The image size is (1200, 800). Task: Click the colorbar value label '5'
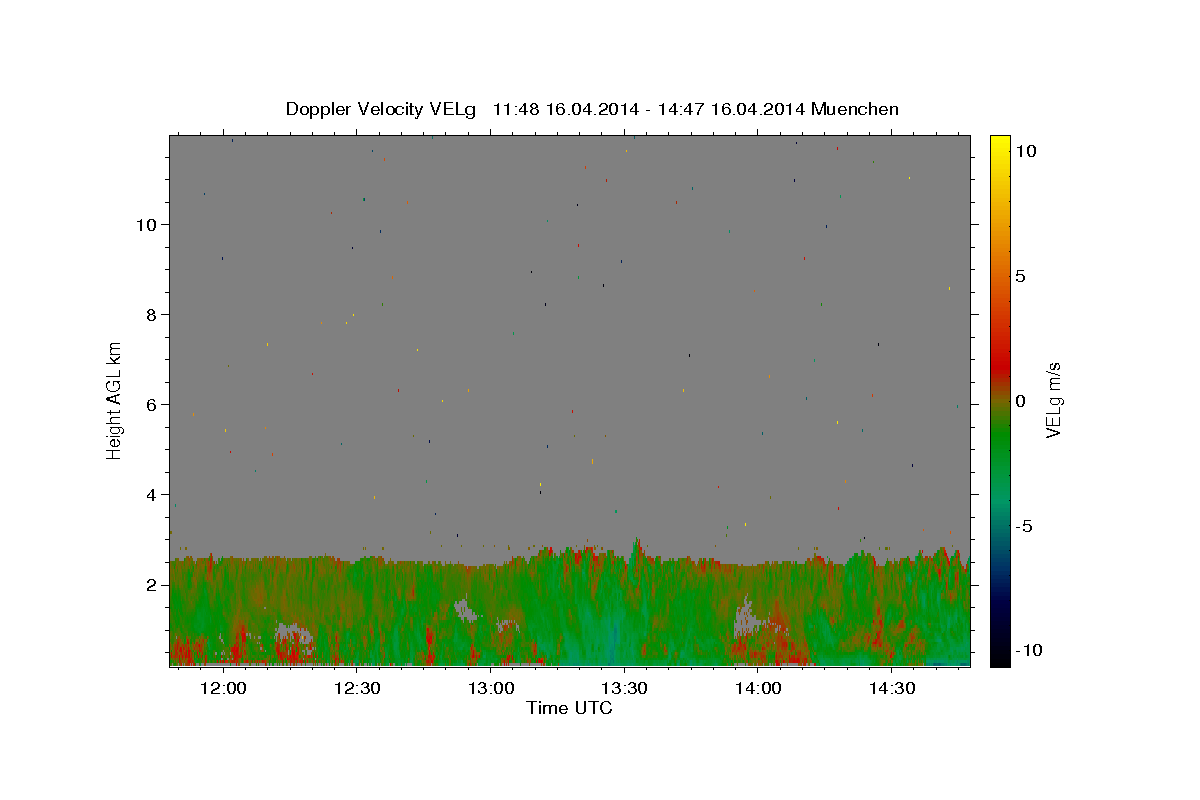(1020, 276)
